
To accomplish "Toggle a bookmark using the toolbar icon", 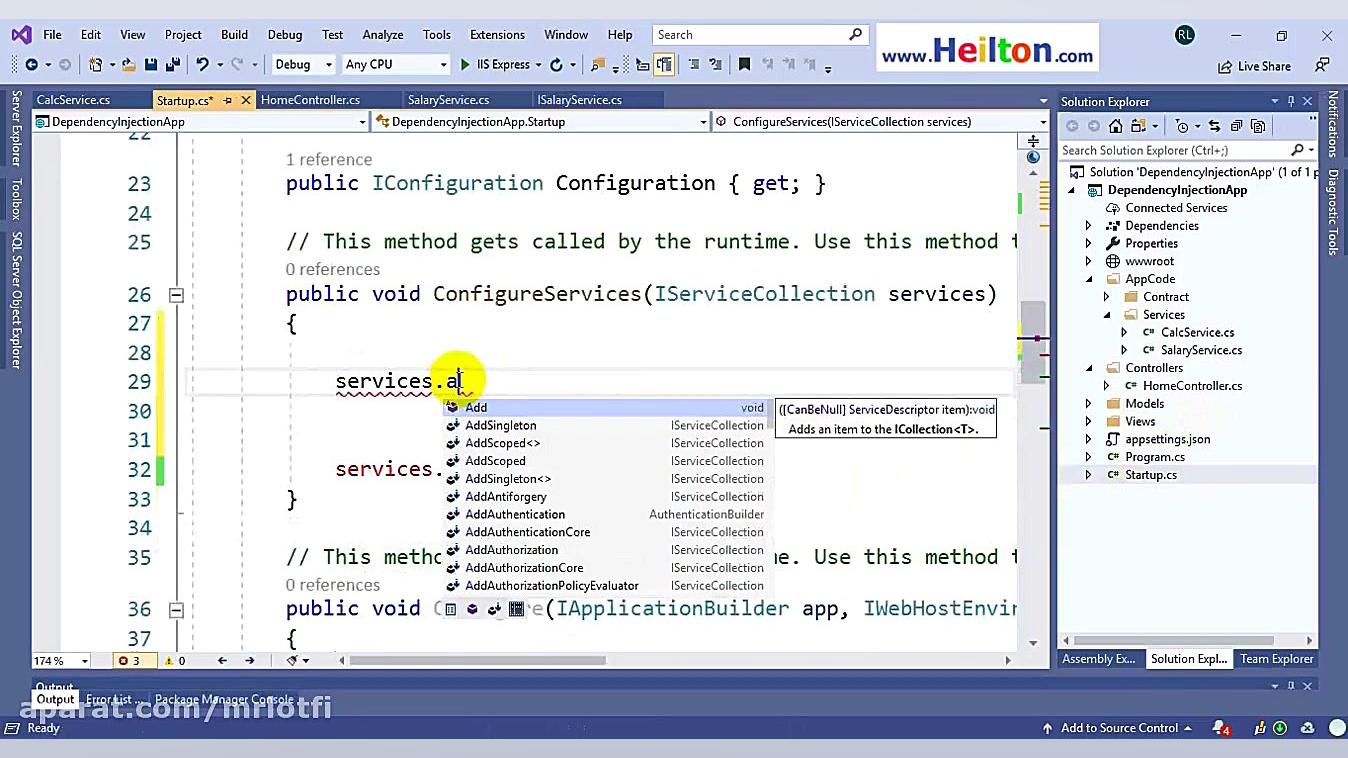I will click(x=745, y=64).
